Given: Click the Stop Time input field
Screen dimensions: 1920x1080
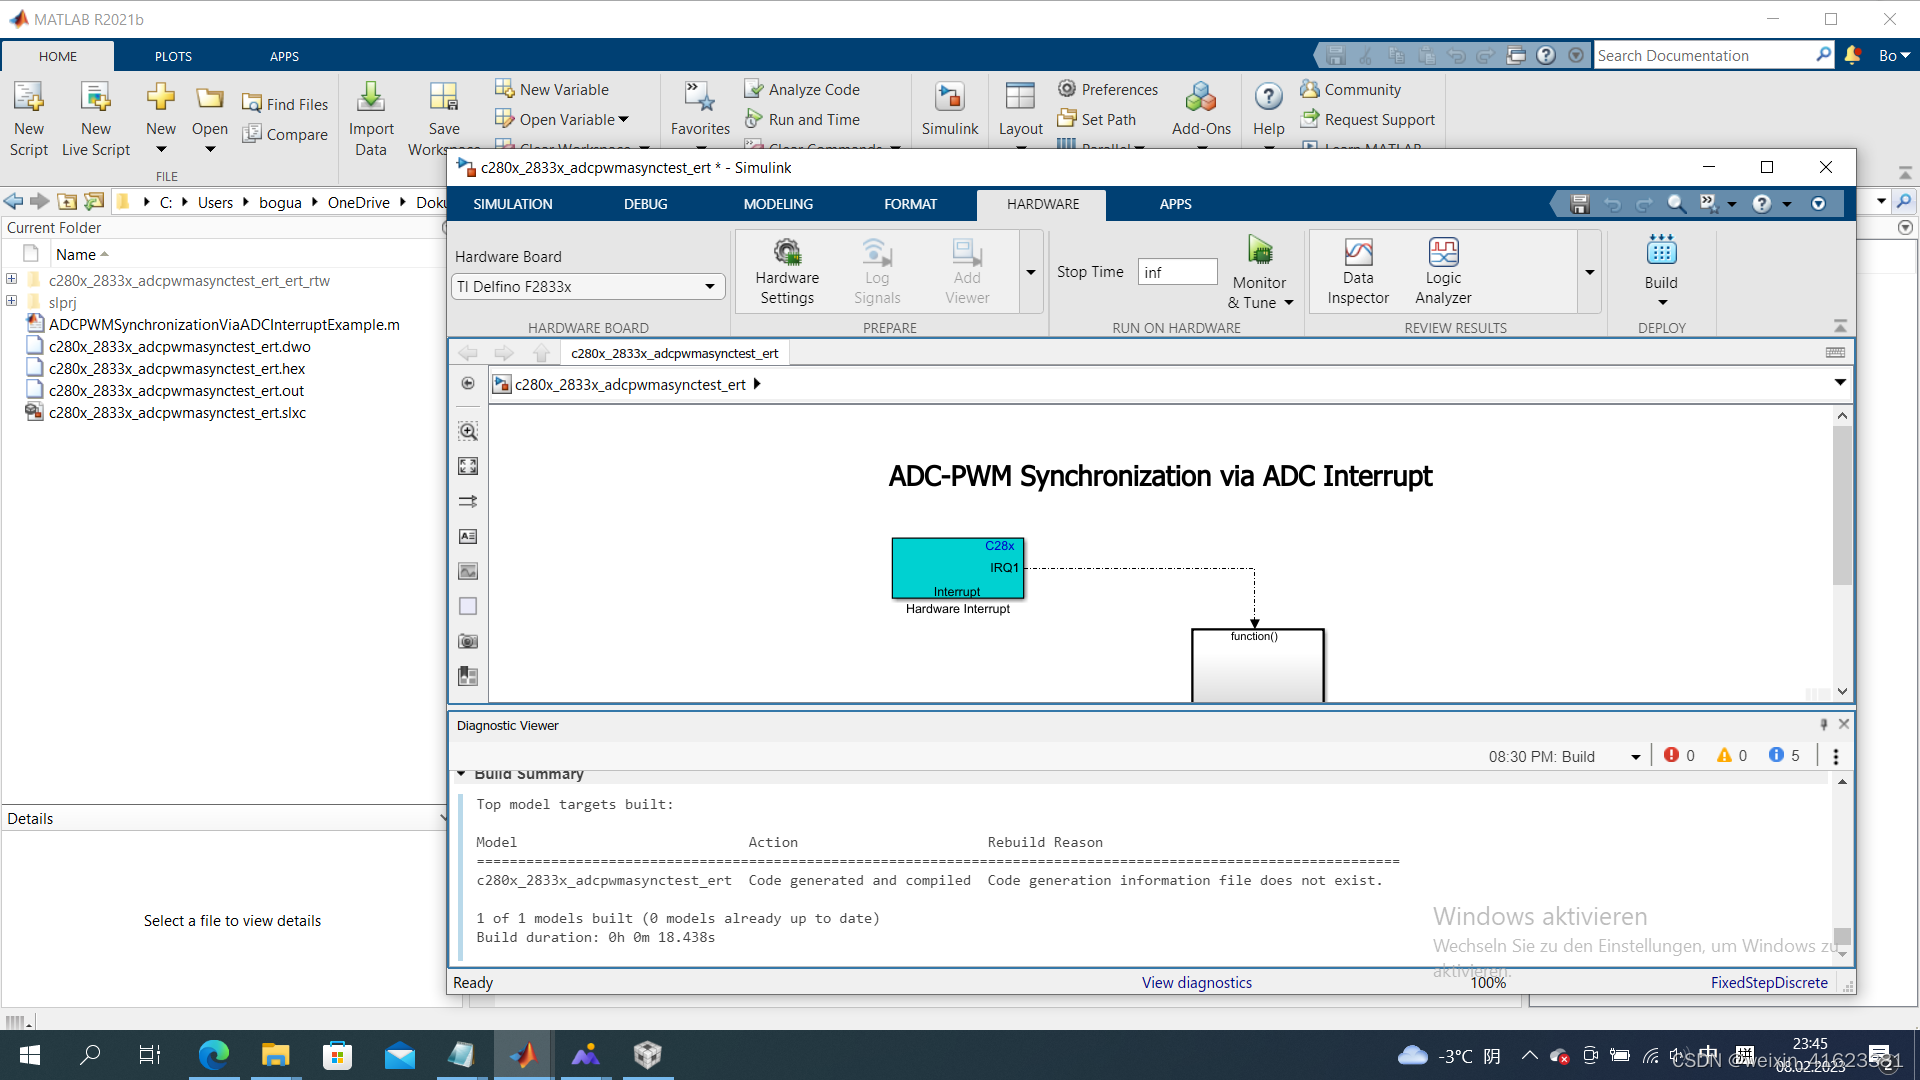Looking at the screenshot, I should point(1177,272).
